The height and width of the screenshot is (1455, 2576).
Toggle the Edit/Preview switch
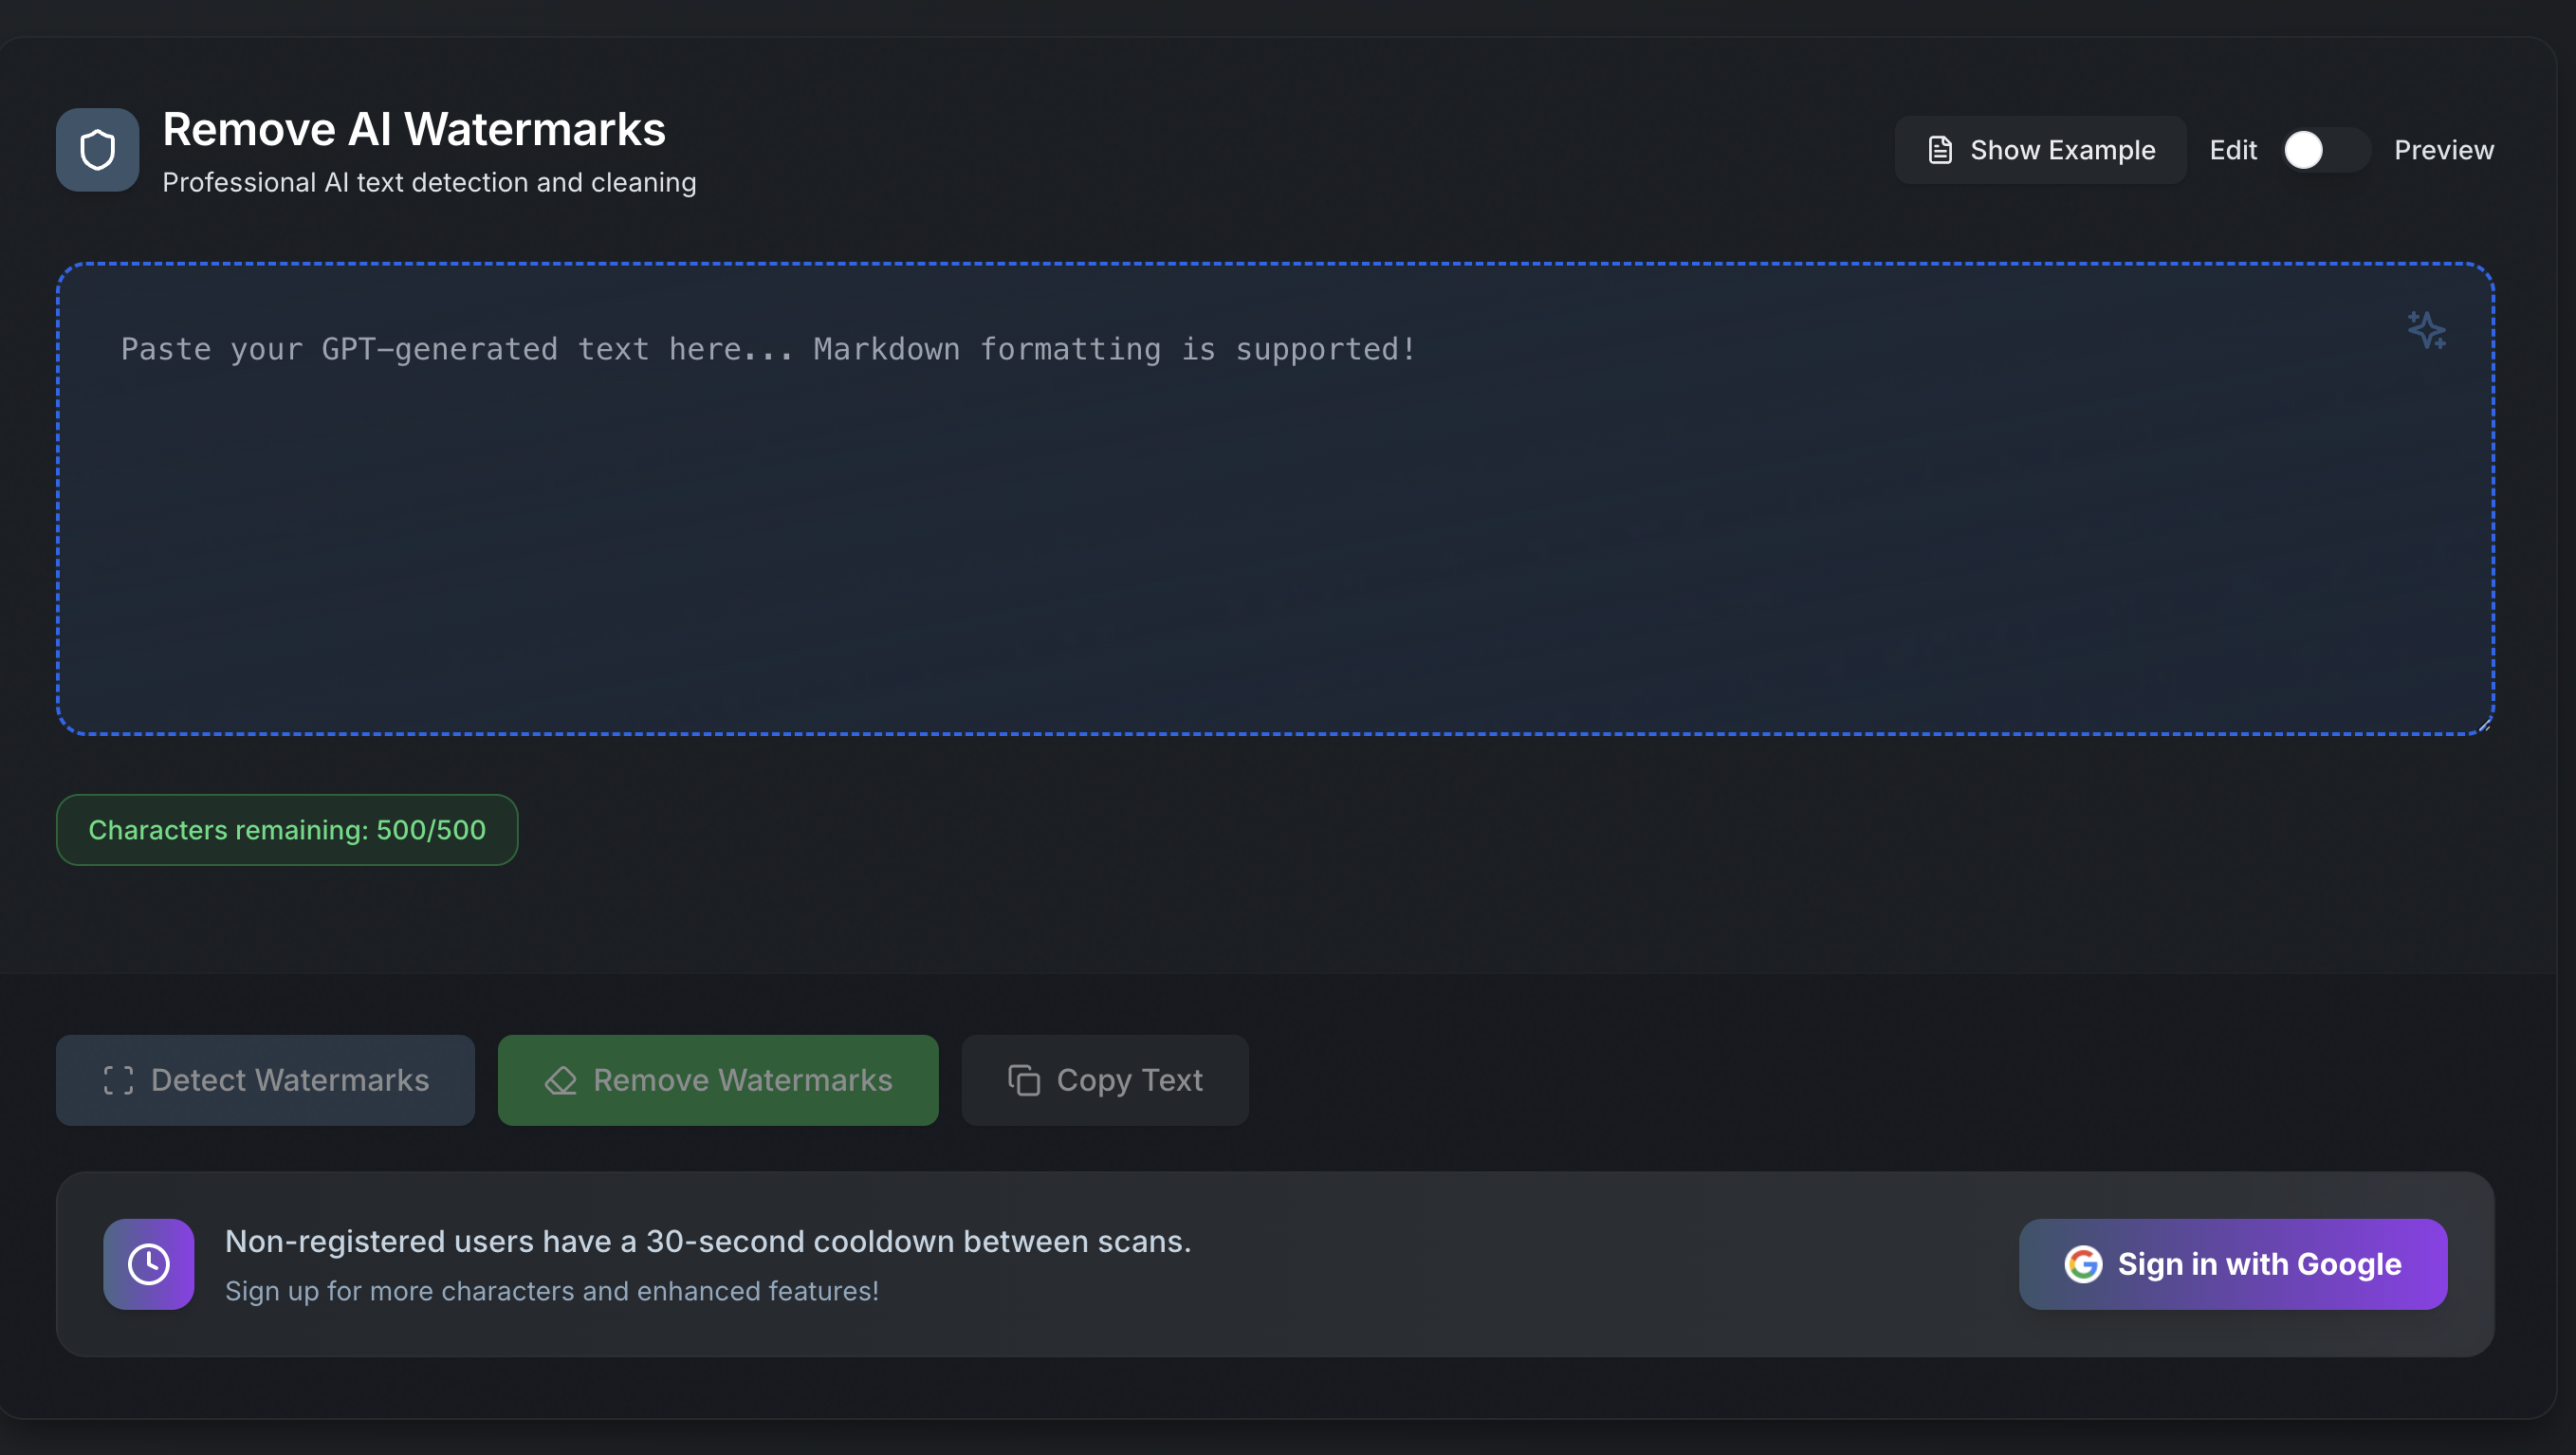(2324, 150)
